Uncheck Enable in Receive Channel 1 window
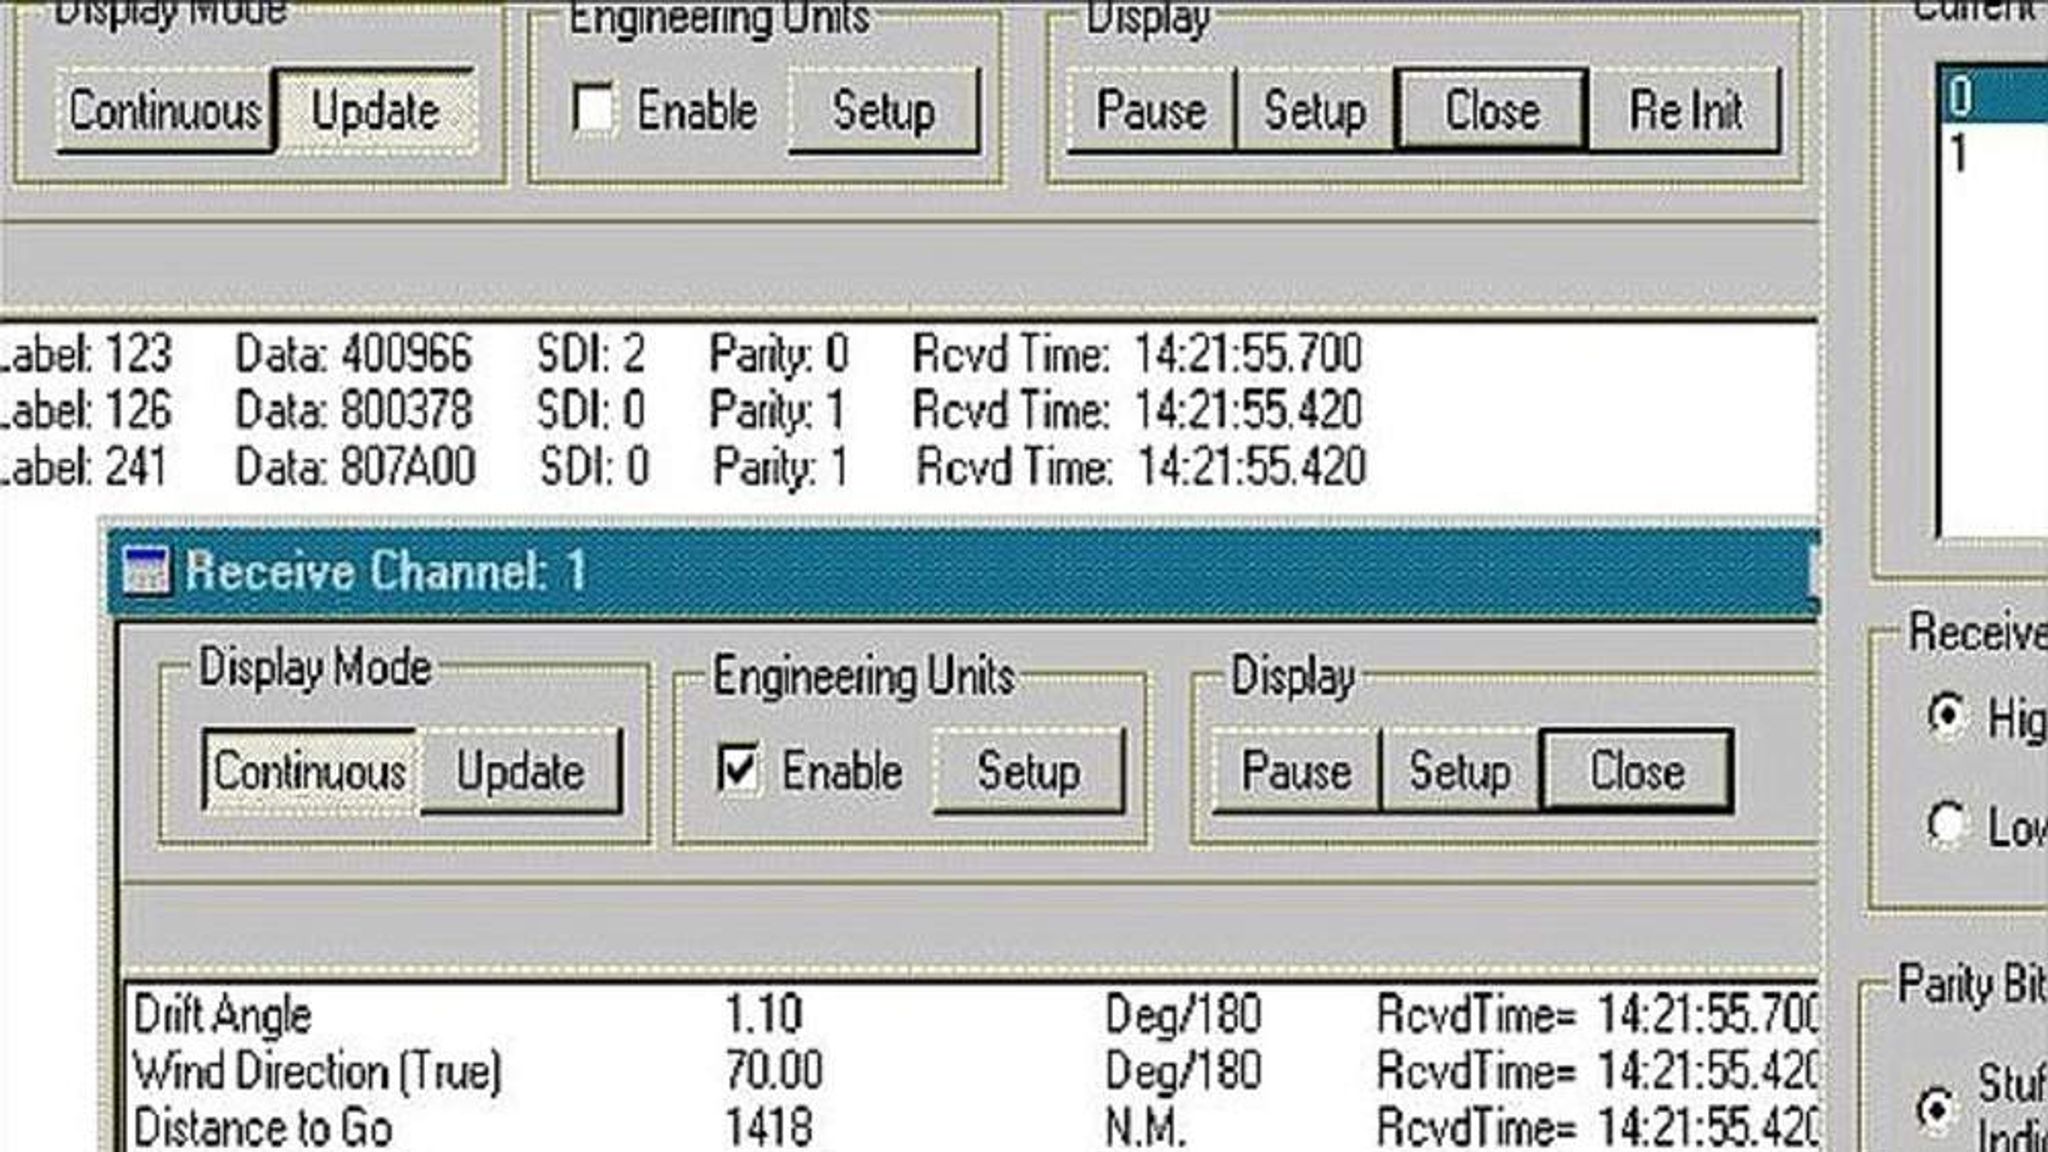Viewport: 2048px width, 1152px height. coord(738,770)
